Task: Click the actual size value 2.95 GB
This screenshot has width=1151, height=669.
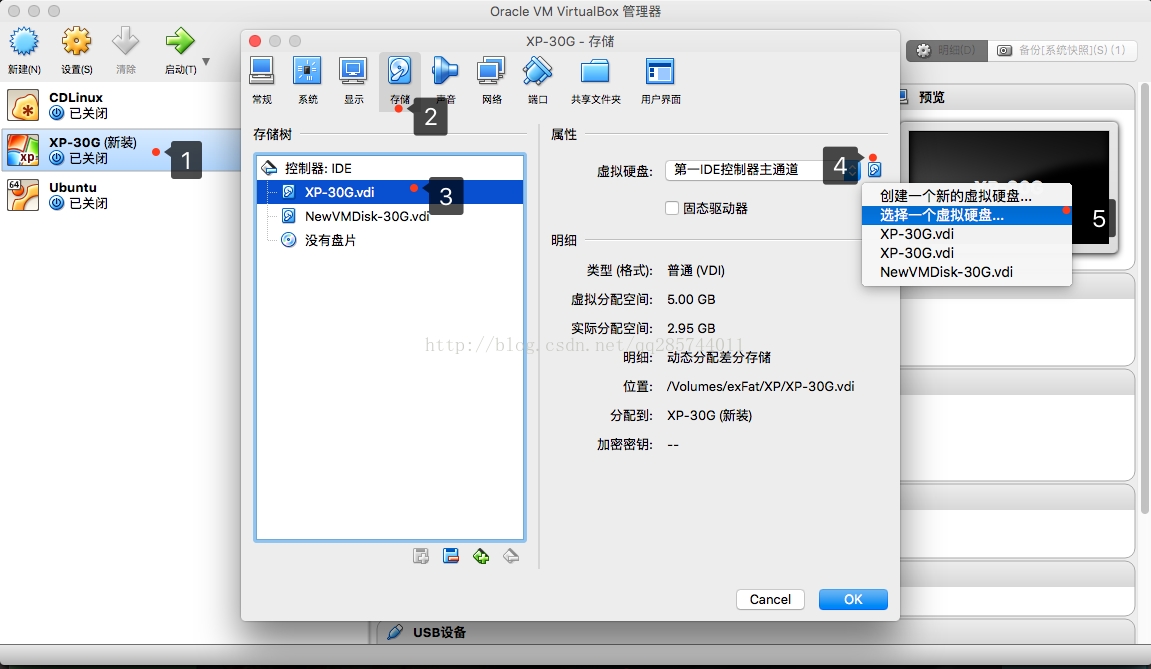Action: (691, 328)
